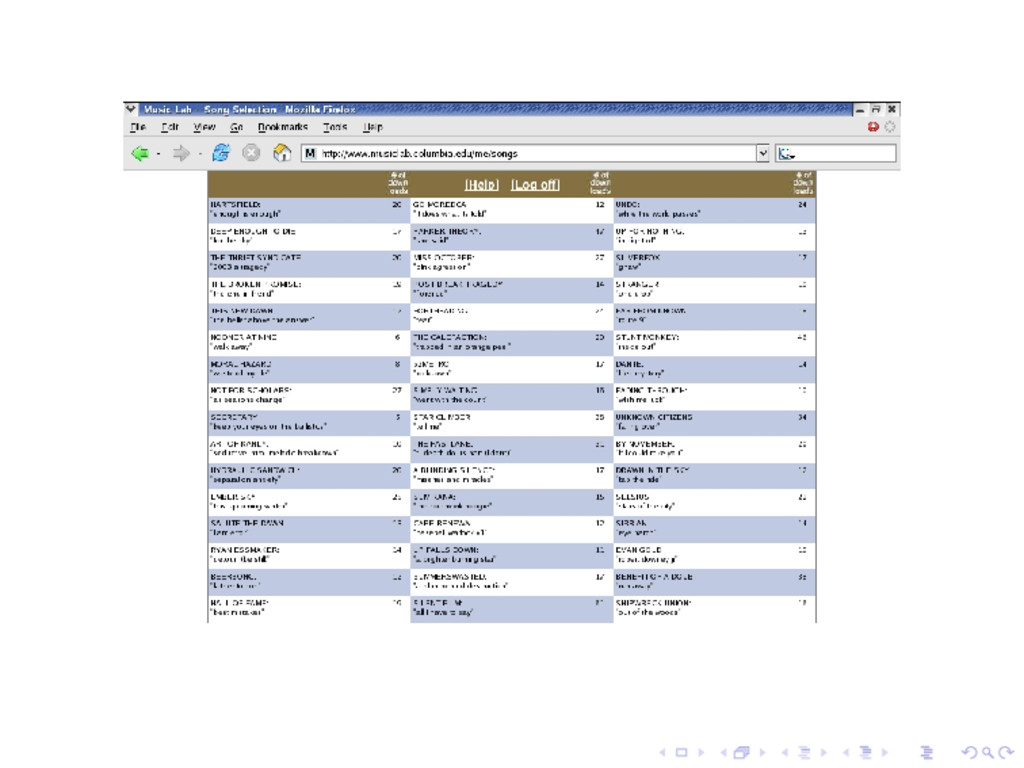Click the grey Forward arrow in Firefox

pos(181,153)
